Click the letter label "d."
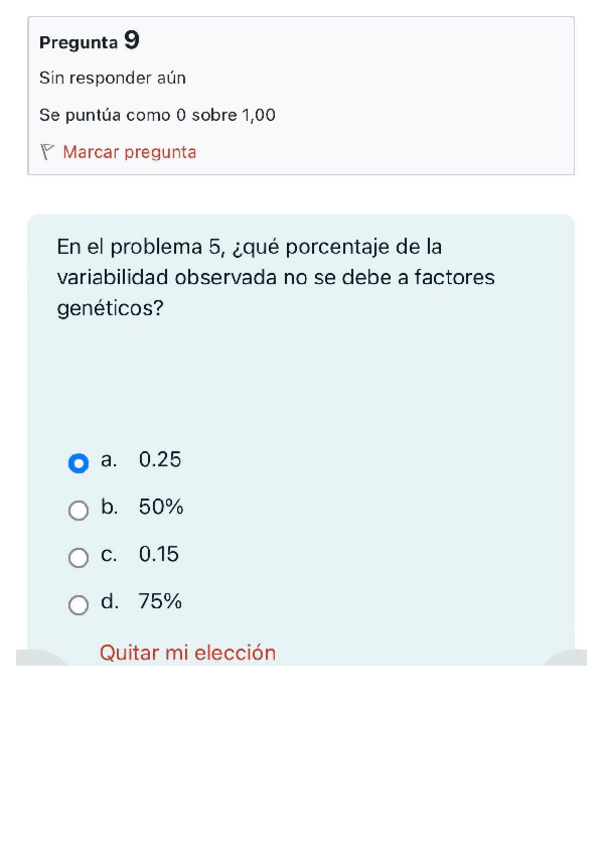600x848 pixels. [x=110, y=602]
